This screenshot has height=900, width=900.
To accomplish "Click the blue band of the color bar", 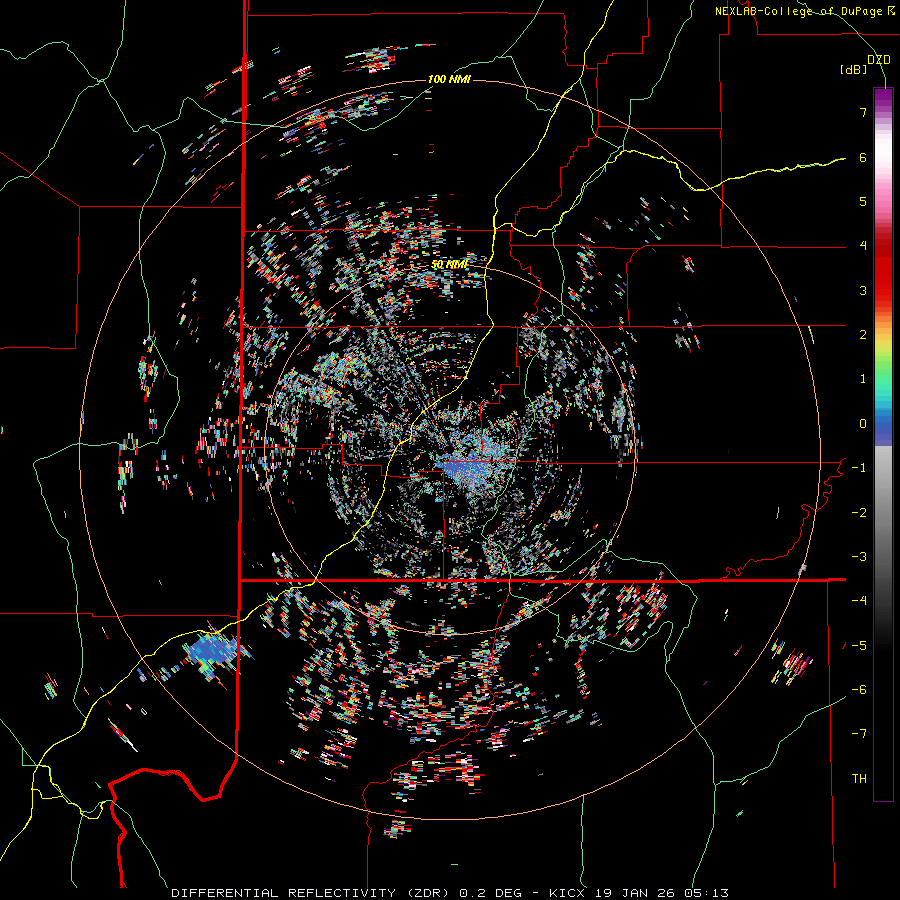I will [883, 426].
